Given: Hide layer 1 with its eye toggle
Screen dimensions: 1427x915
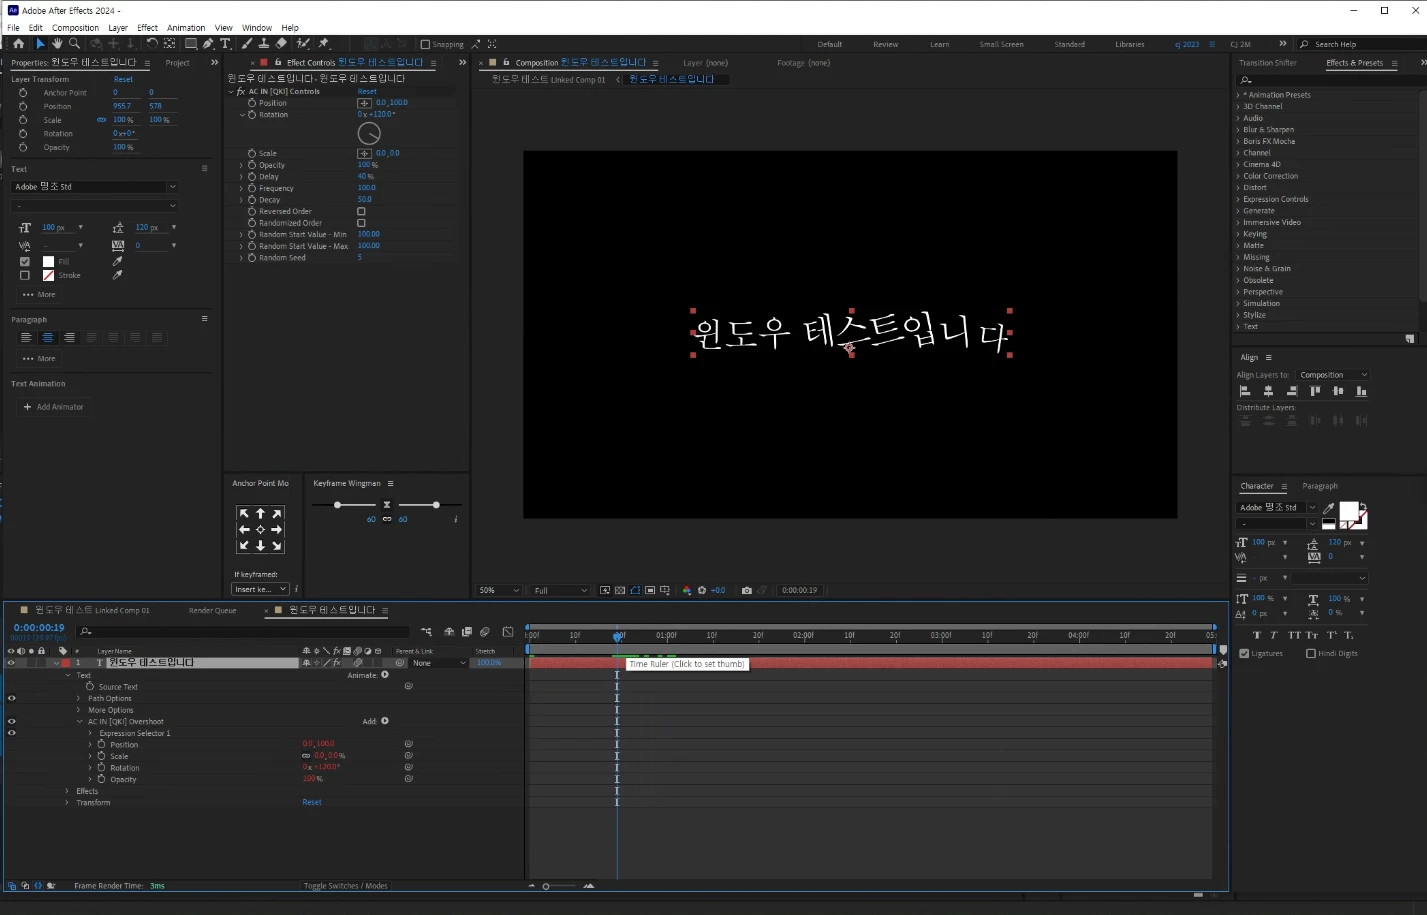Looking at the screenshot, I should (x=12, y=663).
